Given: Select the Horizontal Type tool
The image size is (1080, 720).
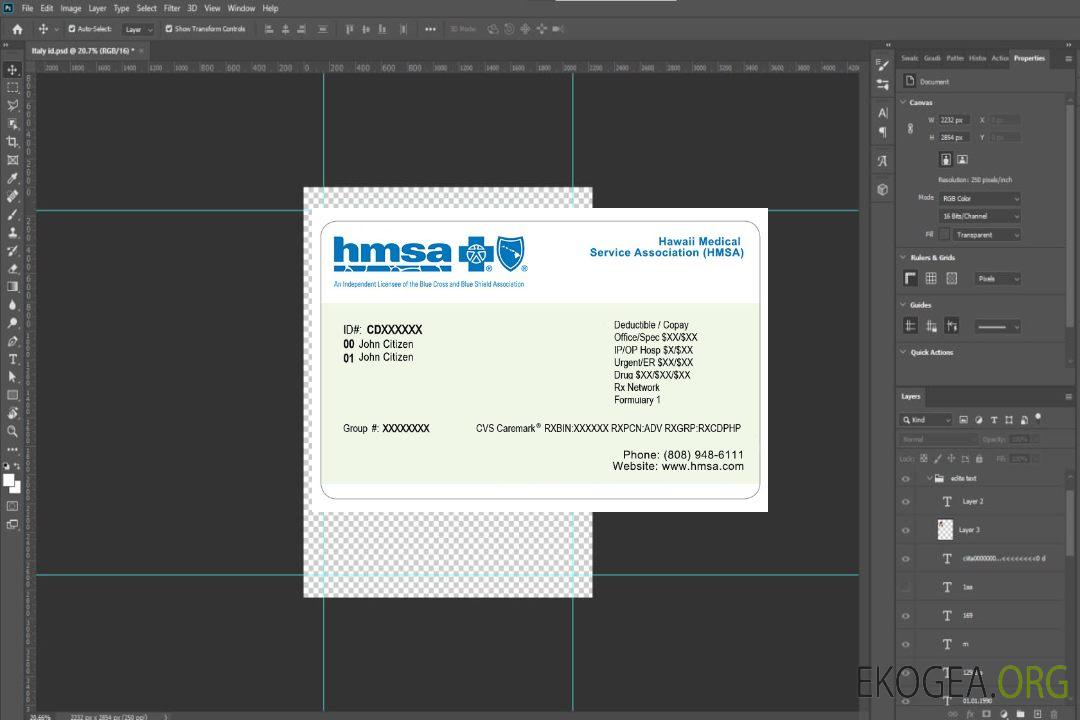Looking at the screenshot, I should (x=12, y=359).
